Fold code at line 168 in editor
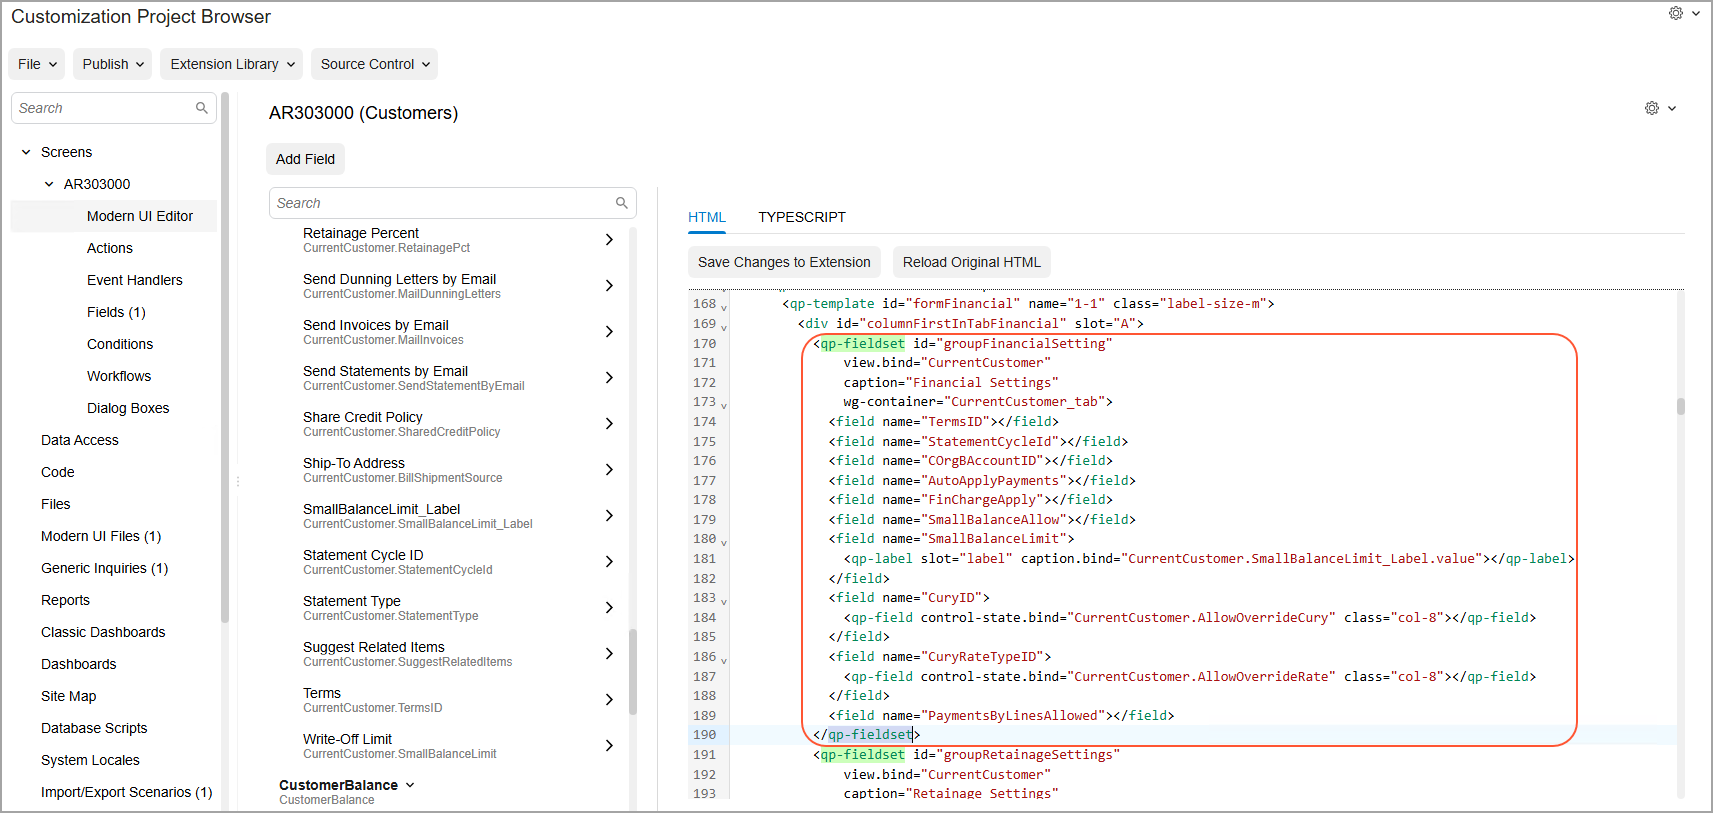The image size is (1713, 813). coord(724,307)
